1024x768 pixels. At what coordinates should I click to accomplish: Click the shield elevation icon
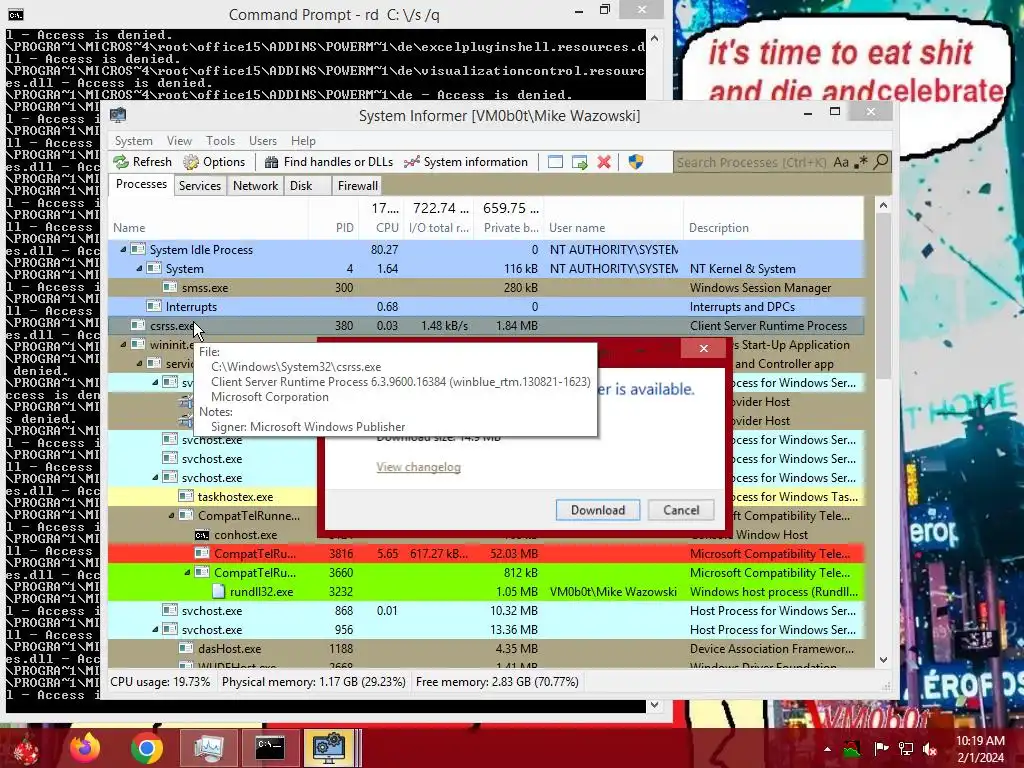pyautogui.click(x=635, y=162)
